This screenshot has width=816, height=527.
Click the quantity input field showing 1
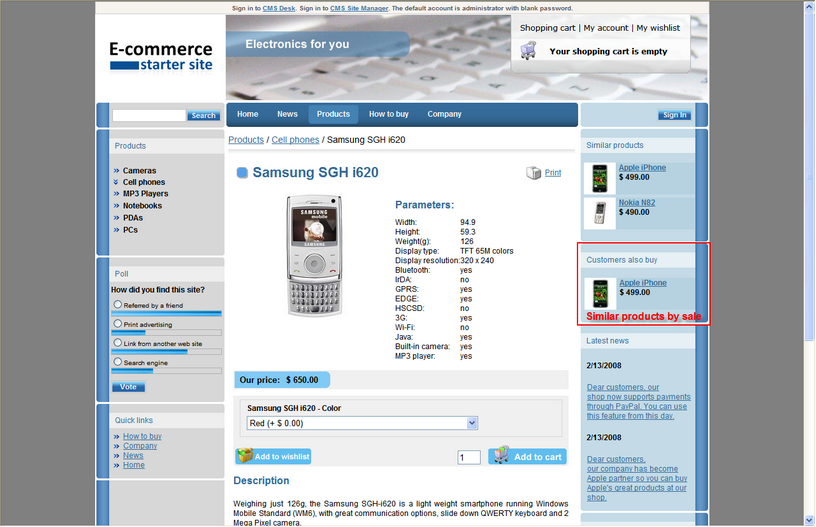(x=468, y=457)
